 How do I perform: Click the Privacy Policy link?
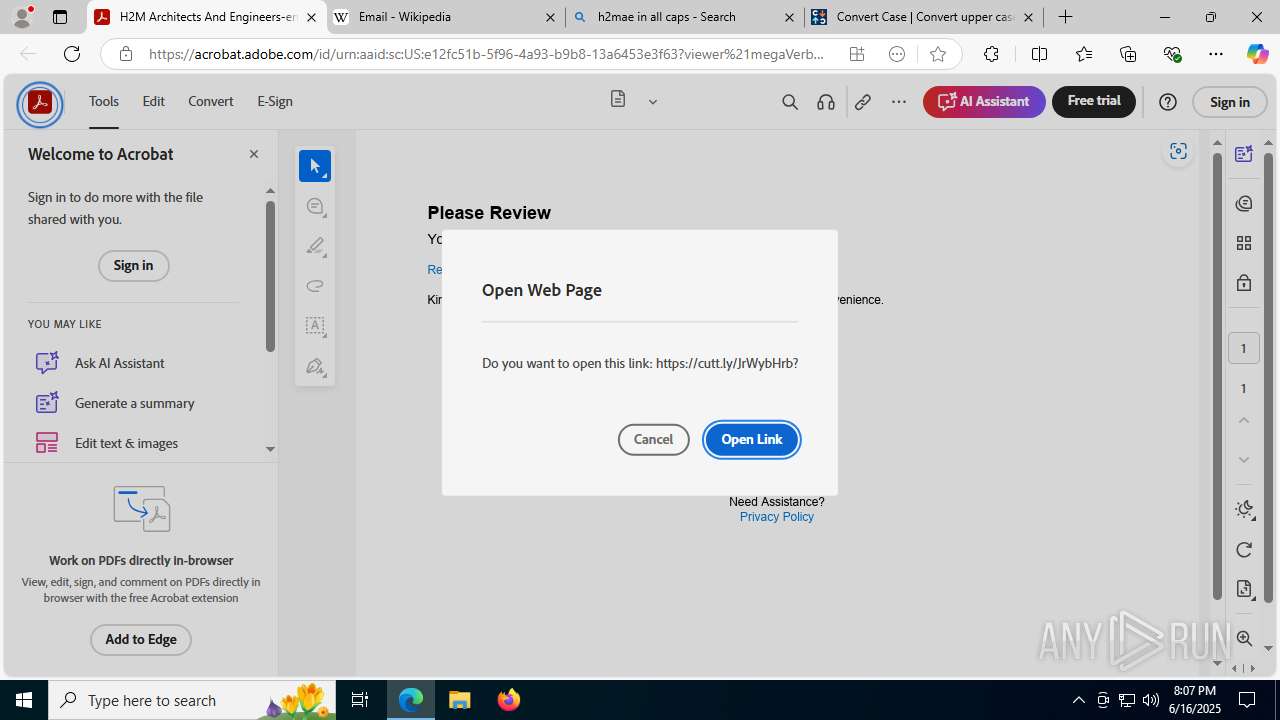pyautogui.click(x=777, y=517)
